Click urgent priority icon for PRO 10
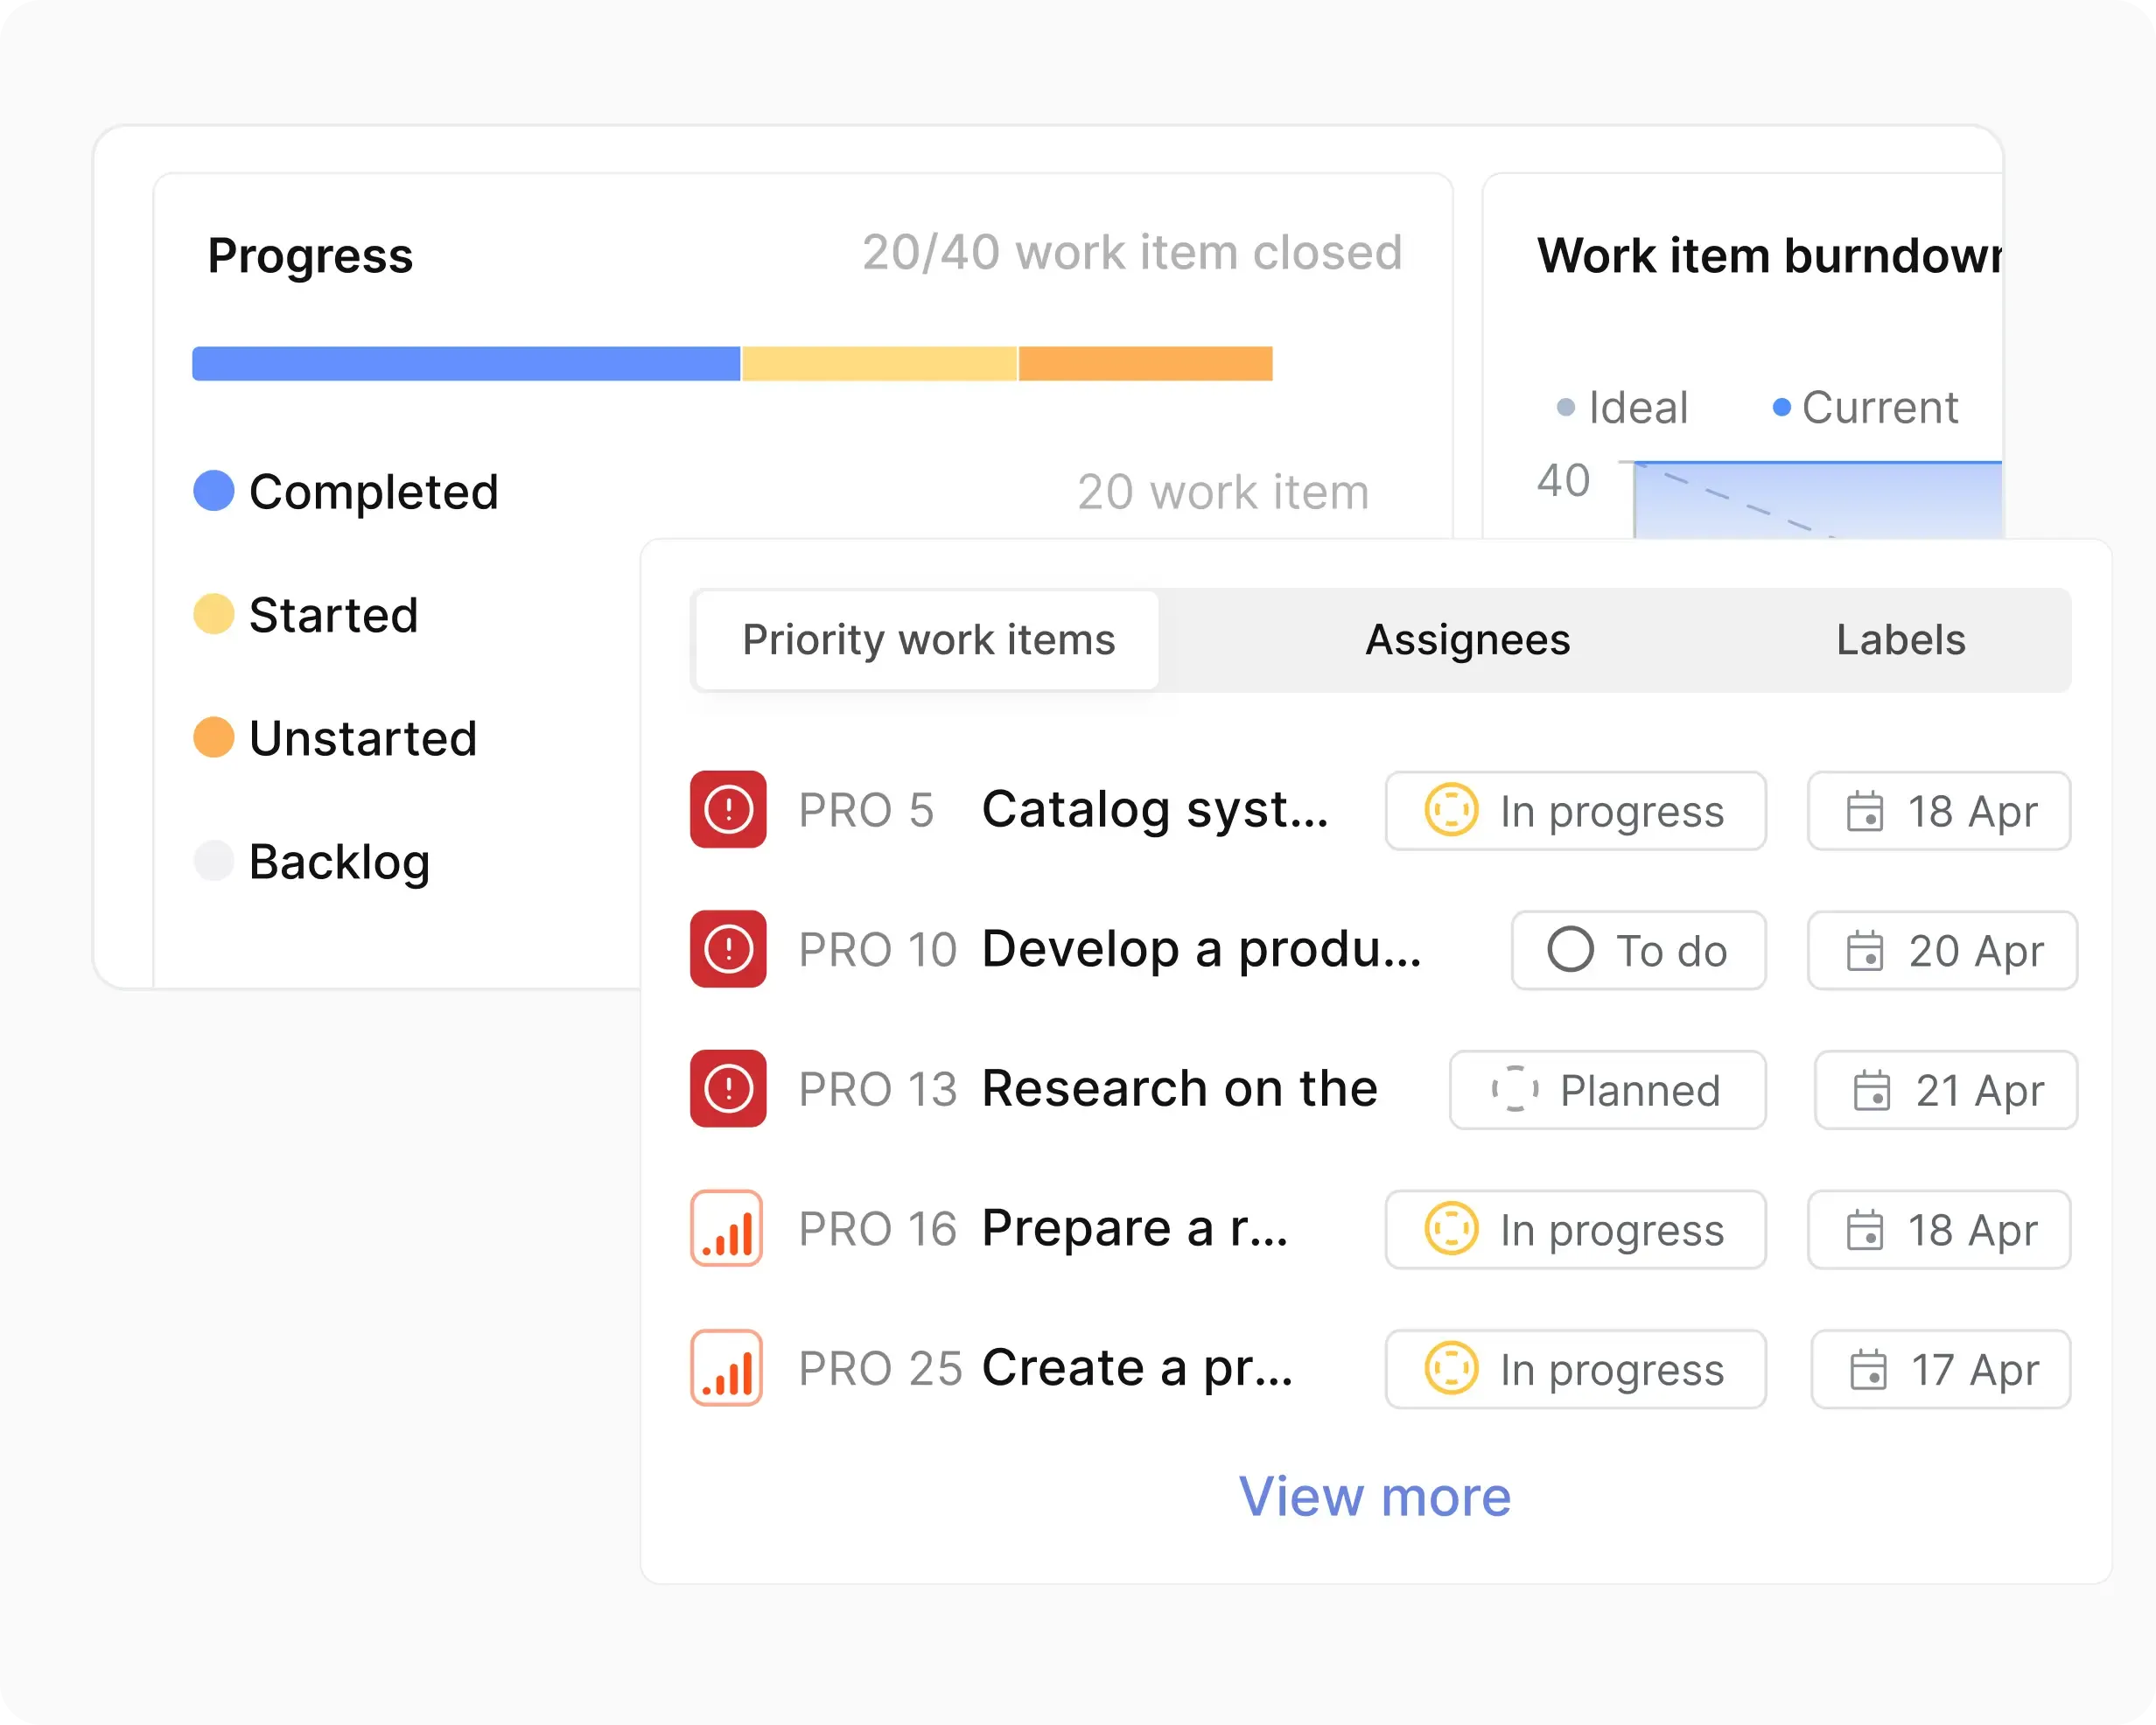Screen dimensions: 2156x1725 [728, 949]
